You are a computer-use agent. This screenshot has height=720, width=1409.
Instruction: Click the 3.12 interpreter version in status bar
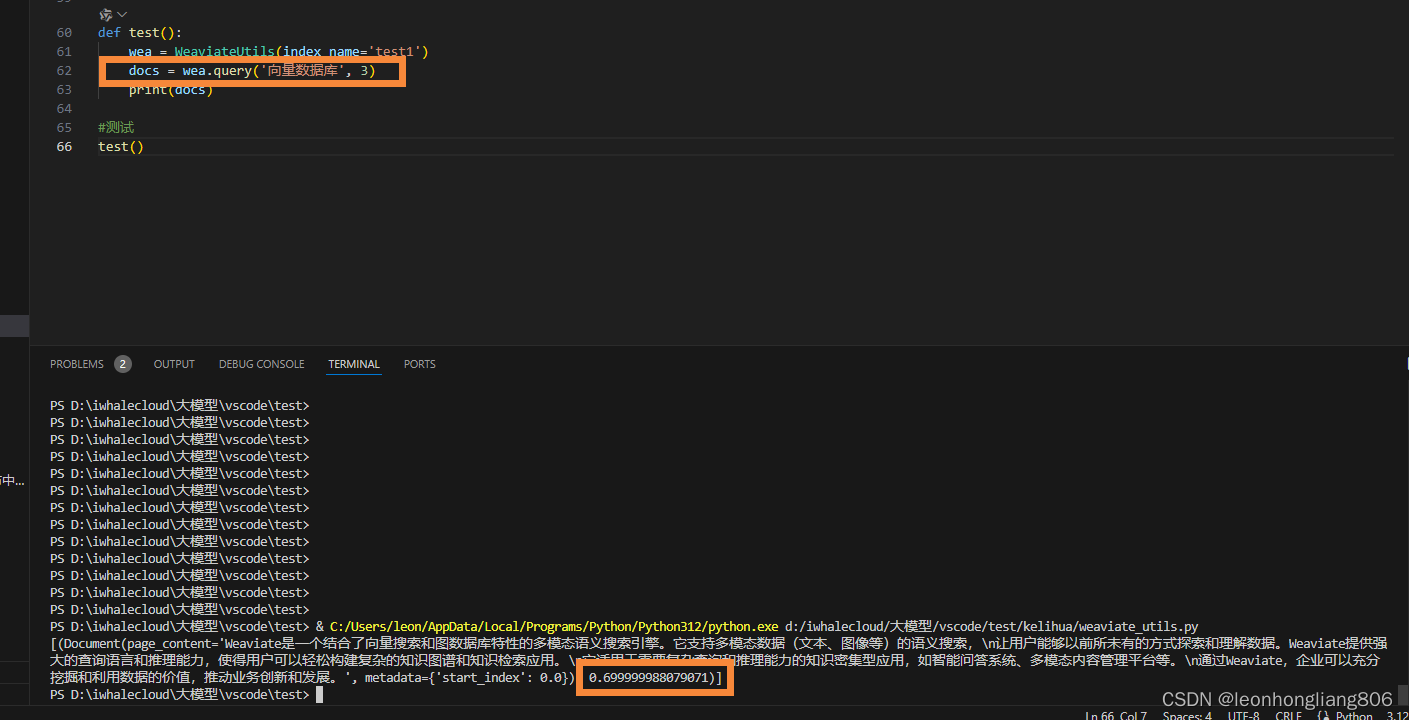coord(1396,715)
